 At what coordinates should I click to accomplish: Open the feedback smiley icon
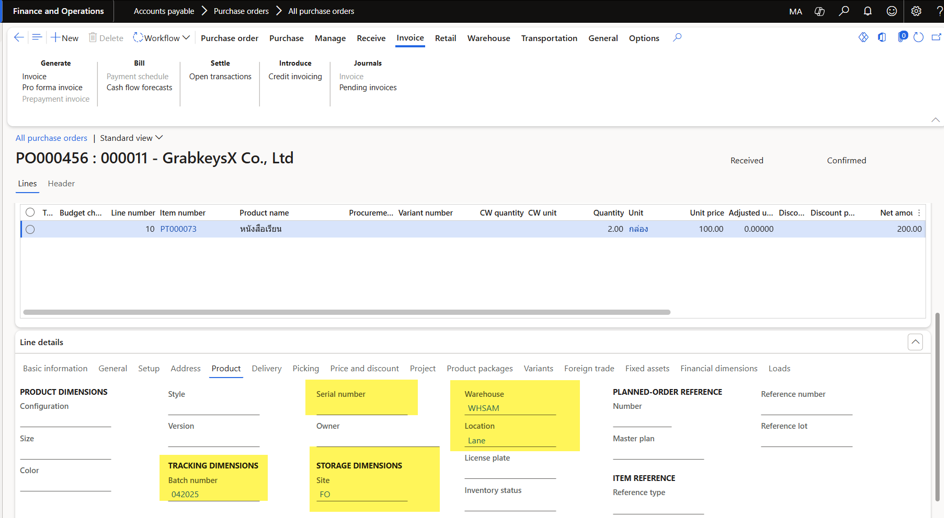[x=892, y=11]
